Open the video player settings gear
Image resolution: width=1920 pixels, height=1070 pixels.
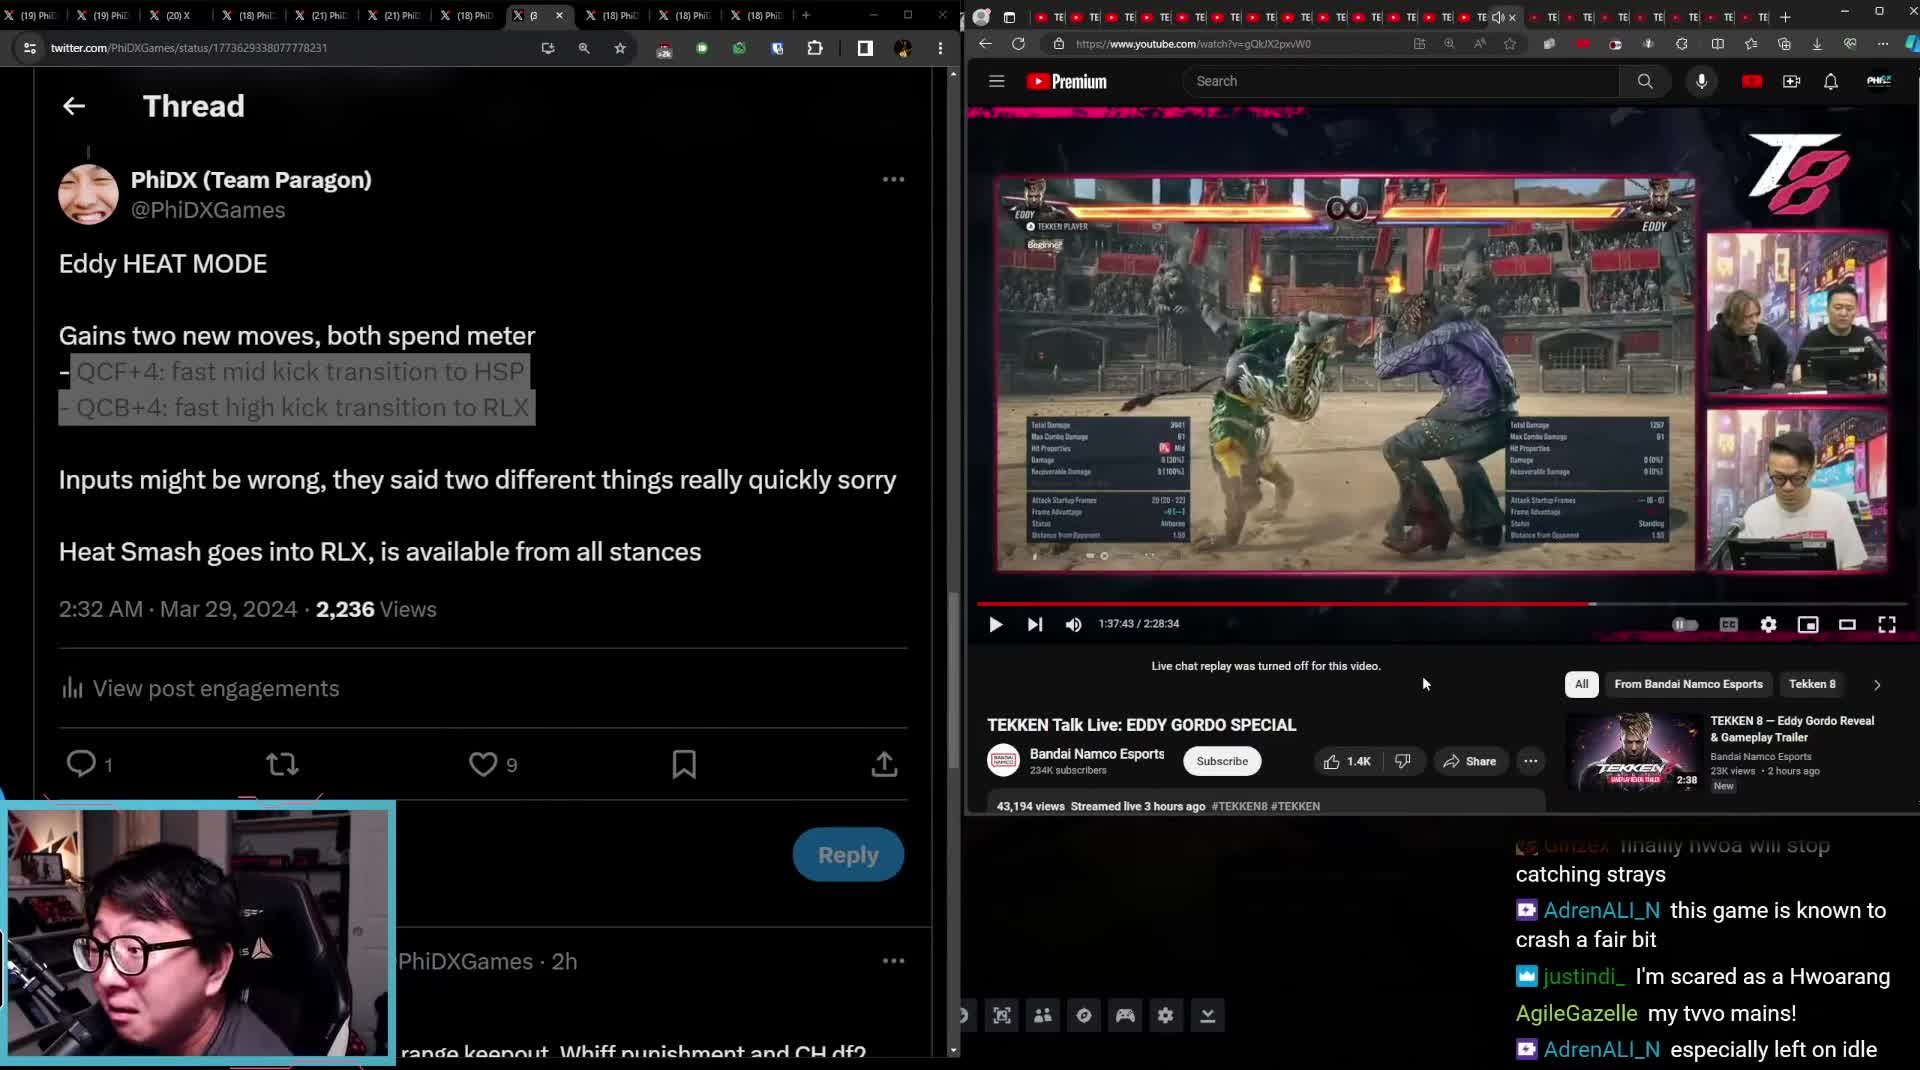pyautogui.click(x=1768, y=624)
